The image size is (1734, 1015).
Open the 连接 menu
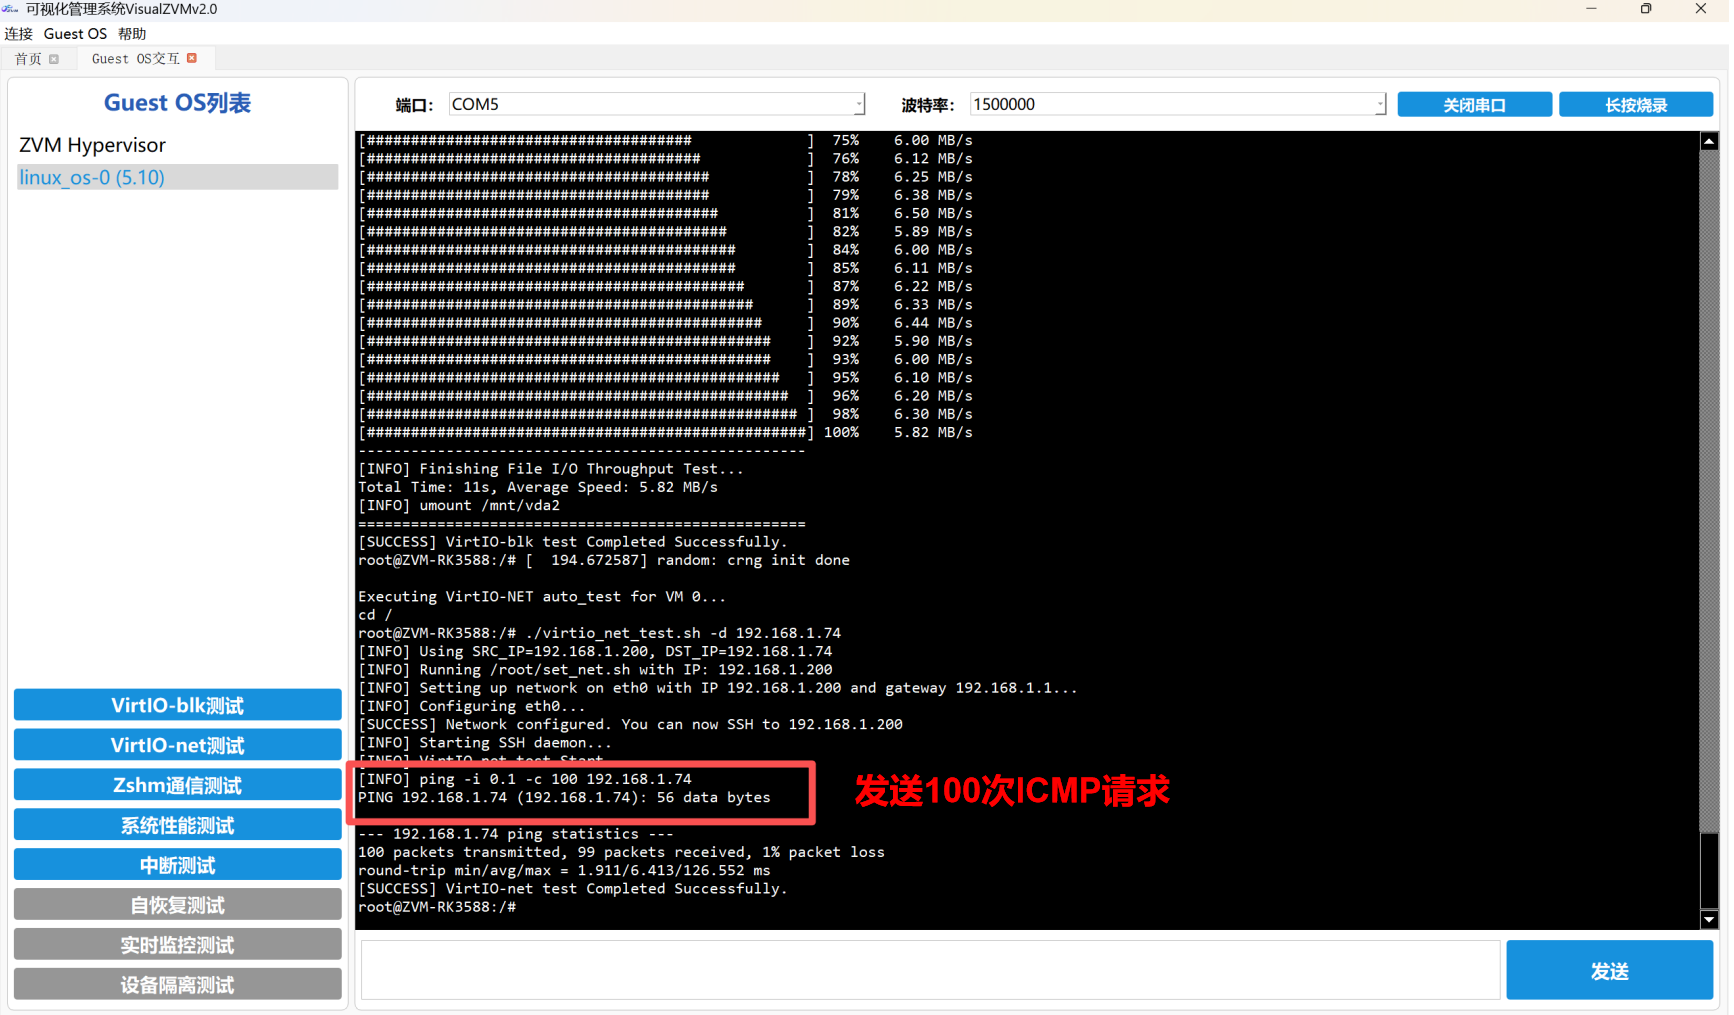(18, 34)
